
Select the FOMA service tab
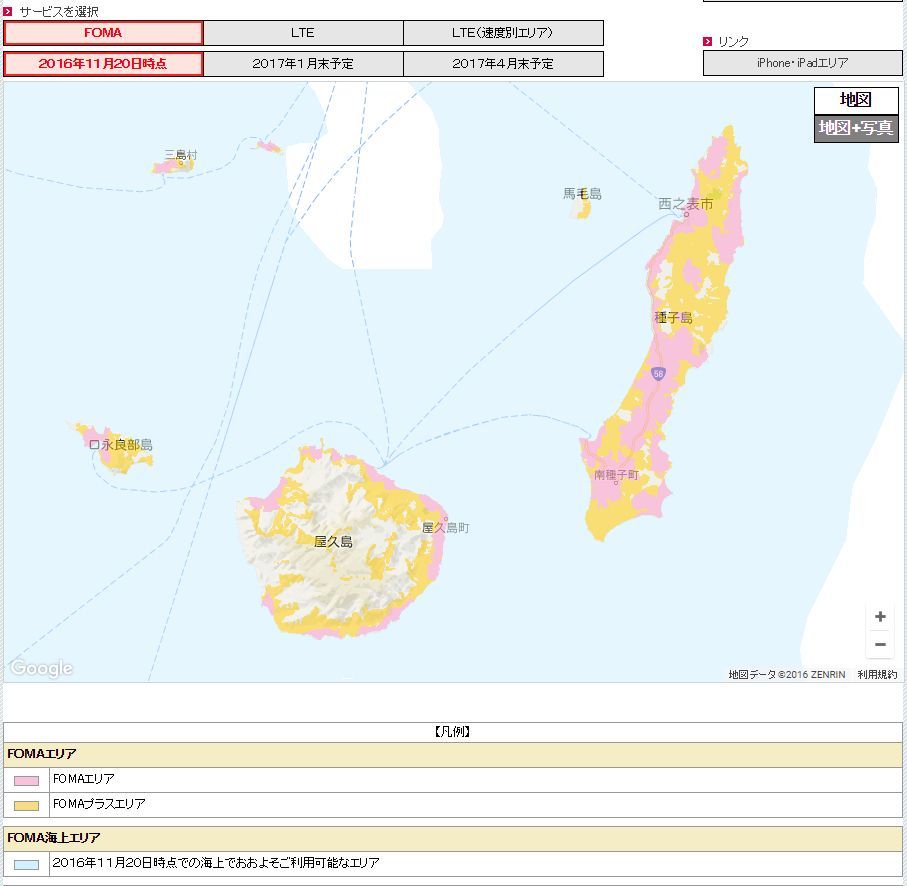coord(103,33)
